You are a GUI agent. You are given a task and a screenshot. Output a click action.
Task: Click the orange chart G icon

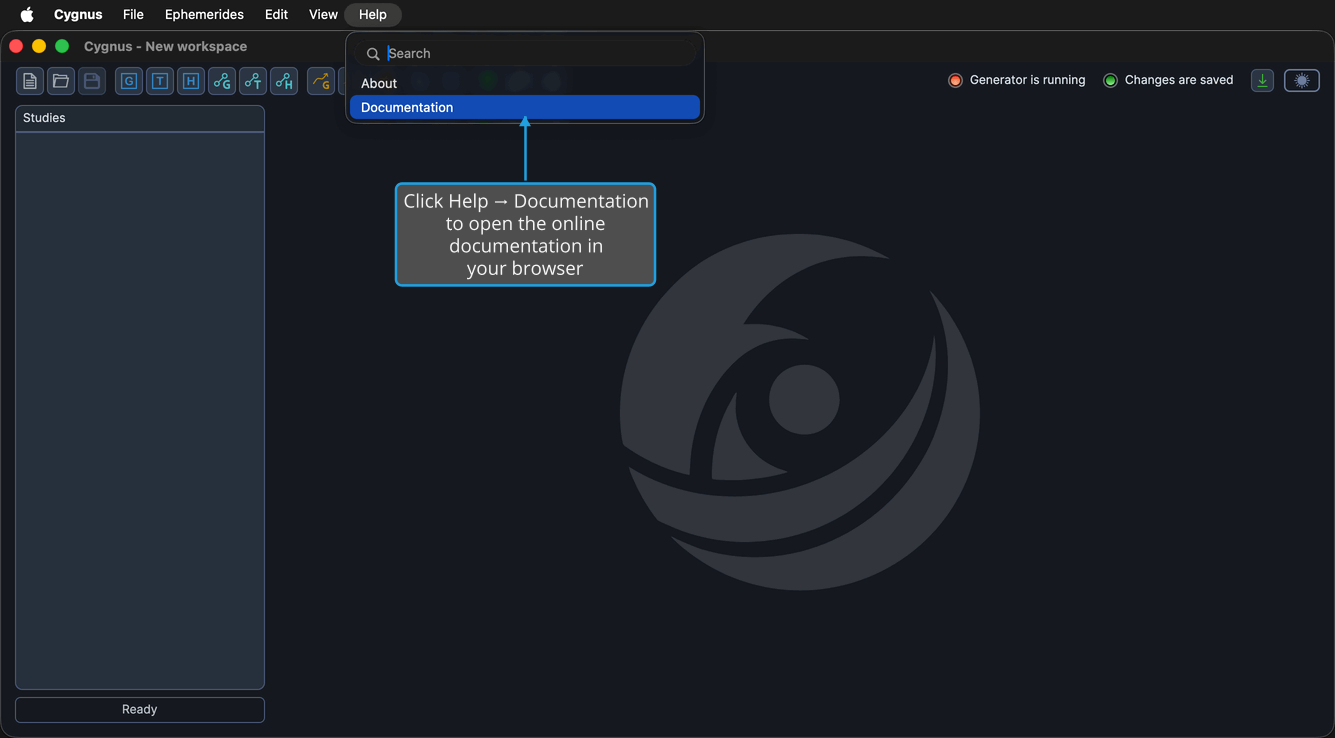321,81
